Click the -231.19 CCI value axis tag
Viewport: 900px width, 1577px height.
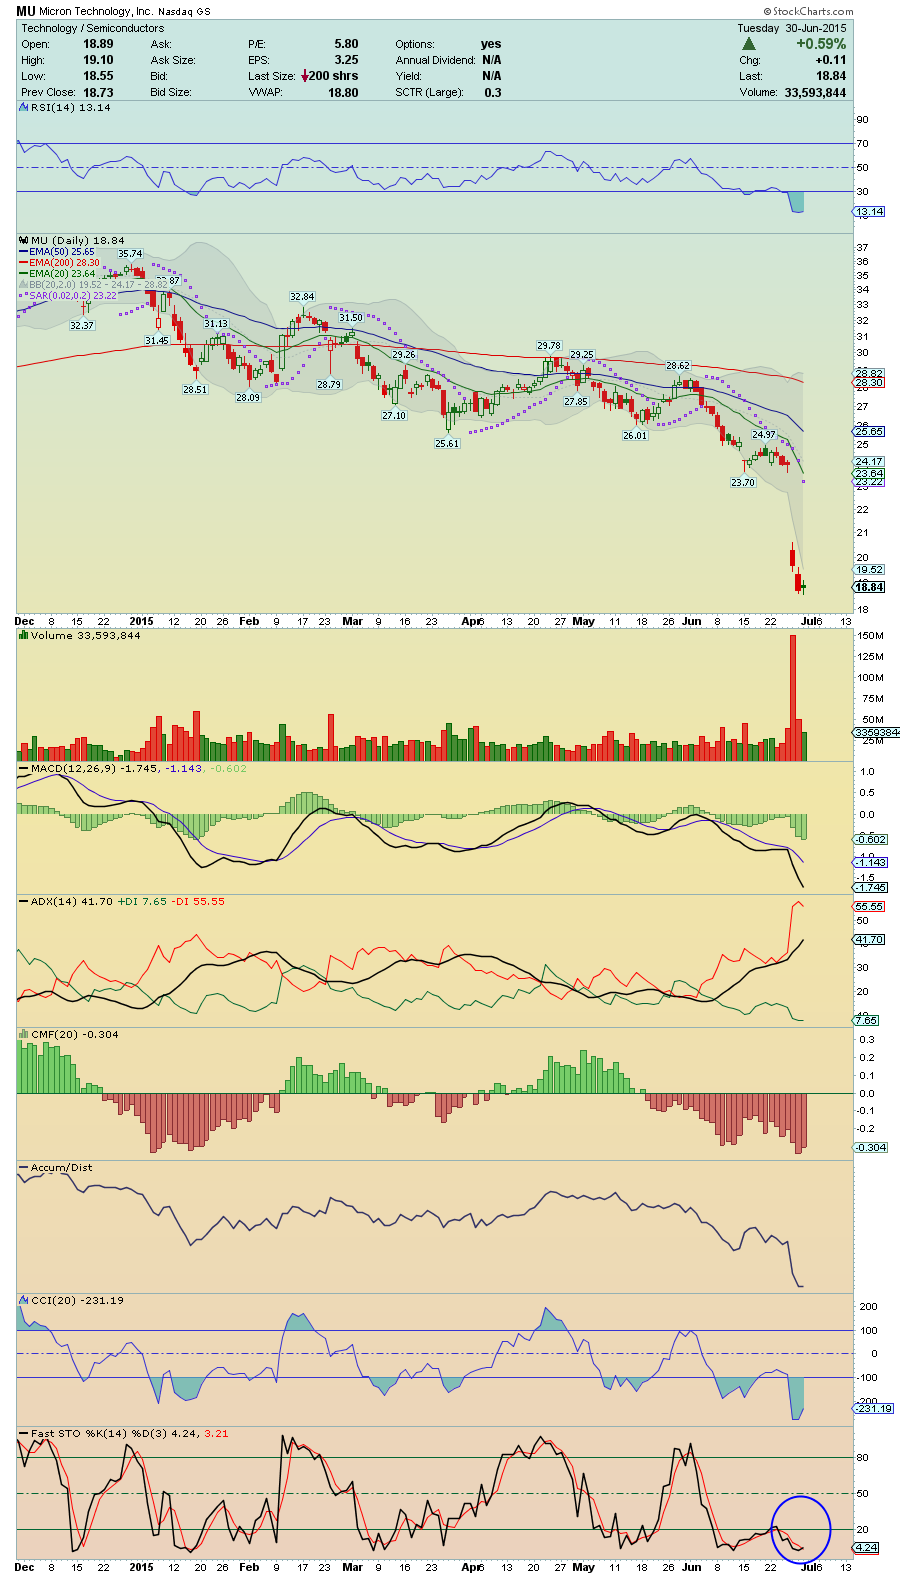[x=872, y=1408]
